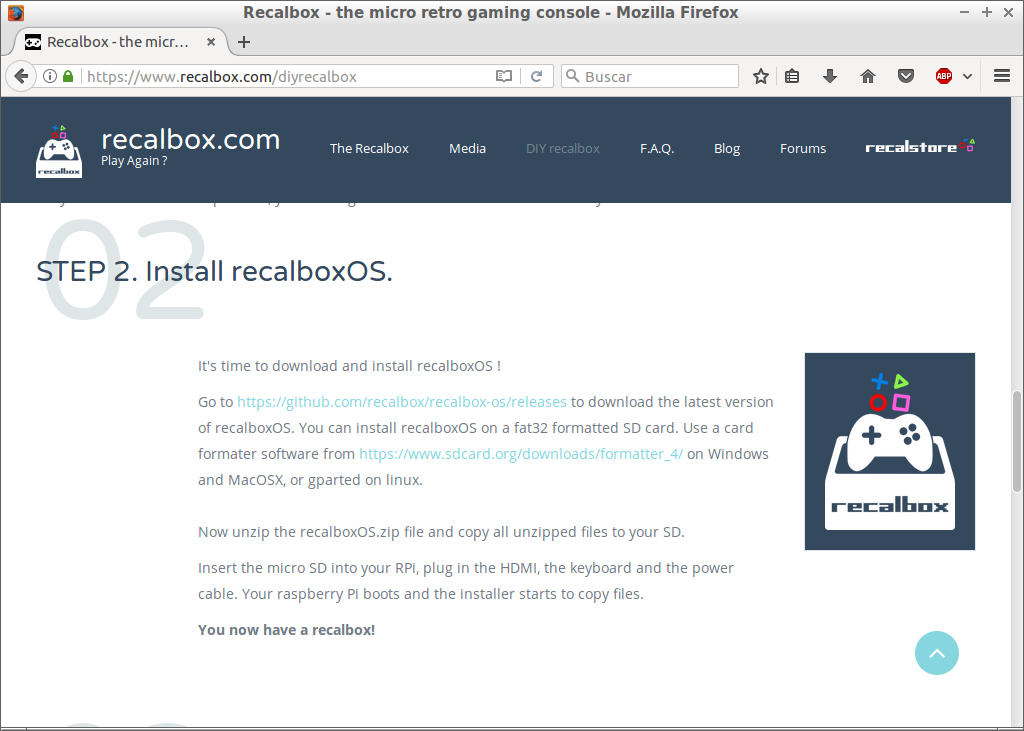The width and height of the screenshot is (1024, 731).
Task: Open the Firefox hamburger menu
Action: click(x=1001, y=76)
